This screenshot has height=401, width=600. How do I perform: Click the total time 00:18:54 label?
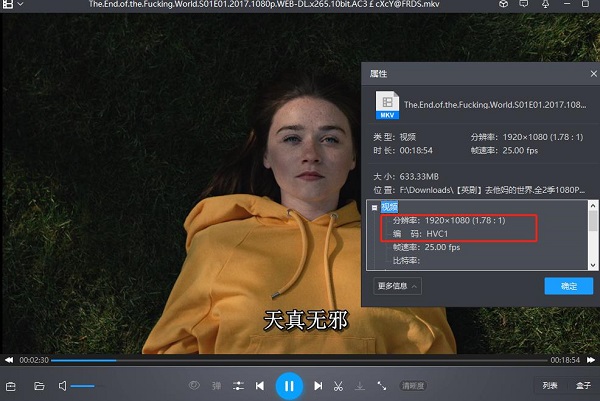[x=565, y=360]
